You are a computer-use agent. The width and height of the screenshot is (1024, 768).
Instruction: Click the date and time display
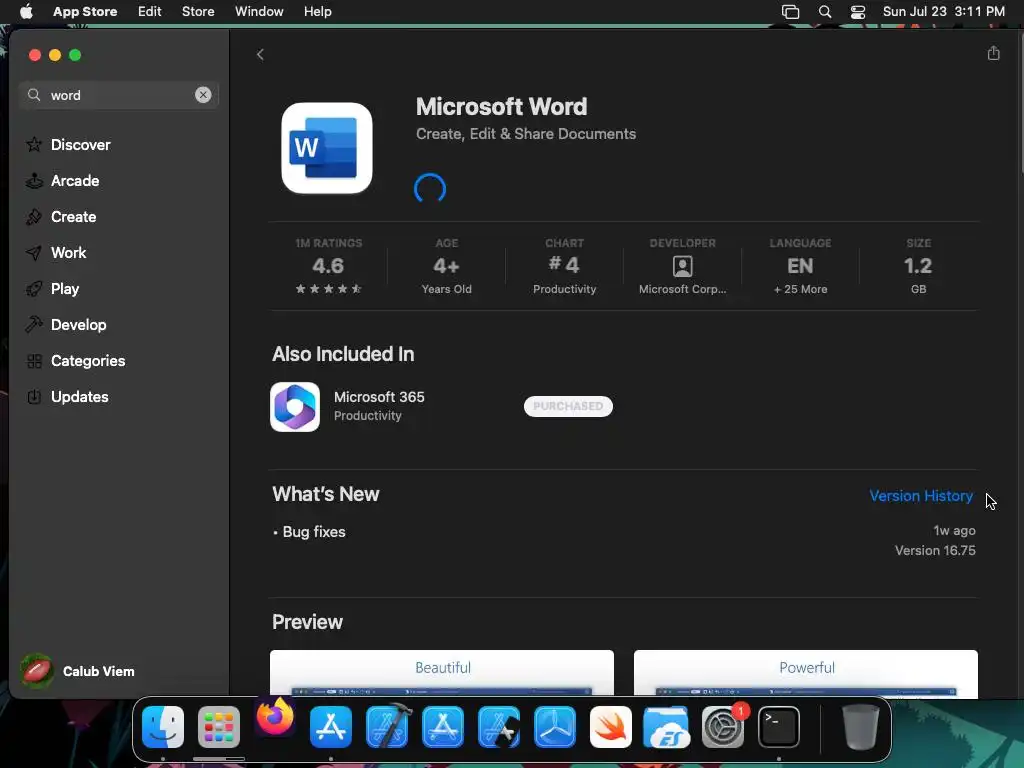pyautogui.click(x=944, y=12)
